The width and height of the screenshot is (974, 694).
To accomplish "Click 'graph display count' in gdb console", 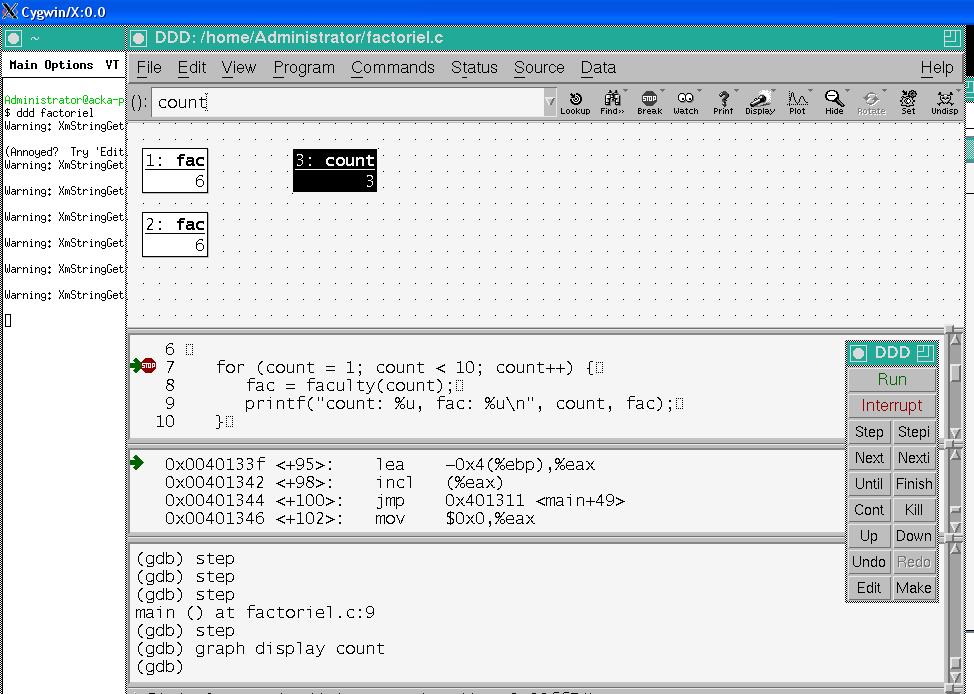I will pyautogui.click(x=289, y=649).
